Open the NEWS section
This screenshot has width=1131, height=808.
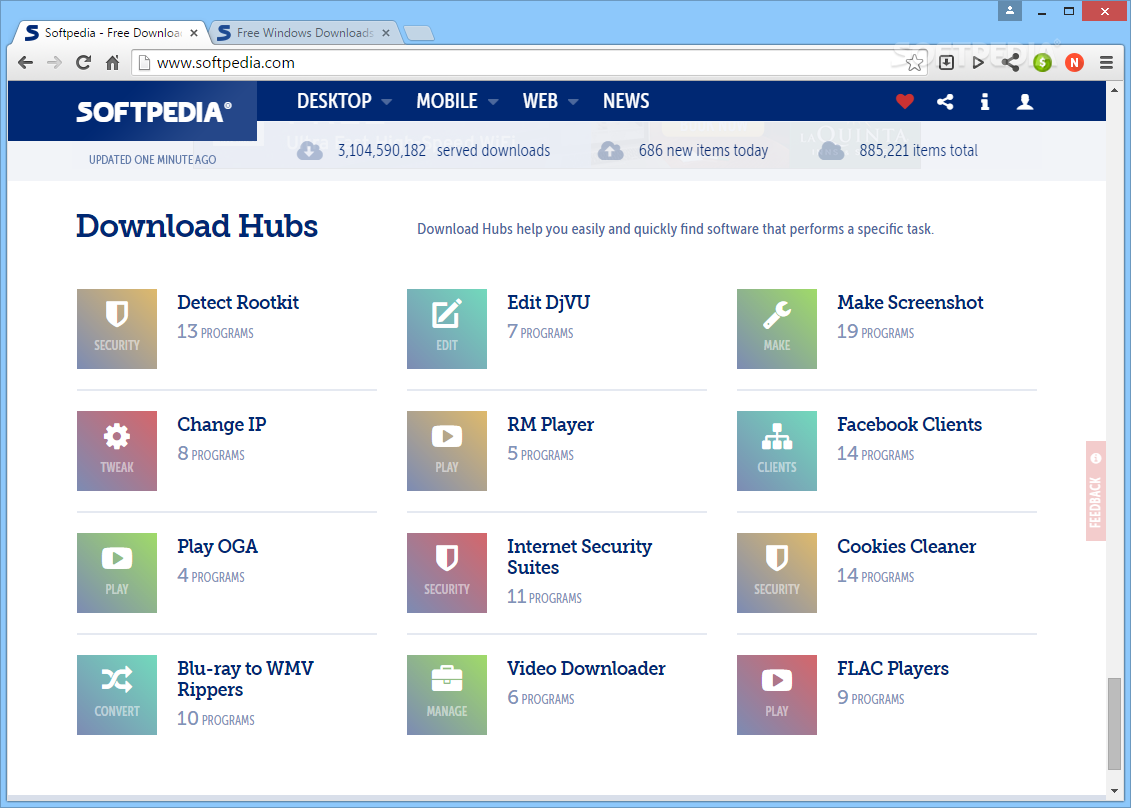tap(626, 101)
